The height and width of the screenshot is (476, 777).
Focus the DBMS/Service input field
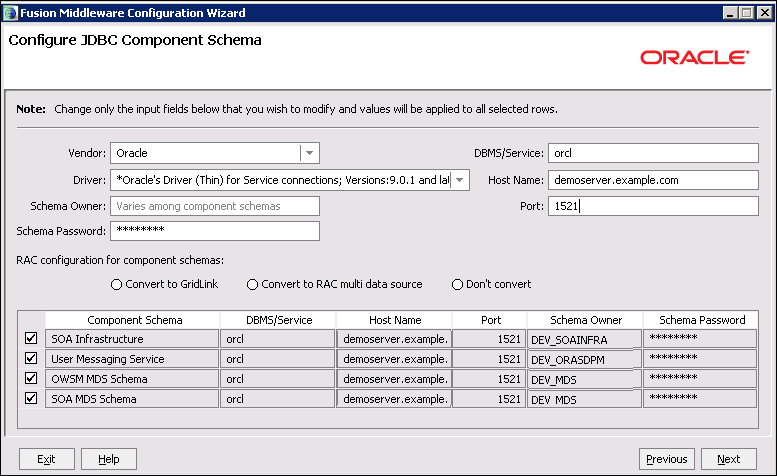653,153
